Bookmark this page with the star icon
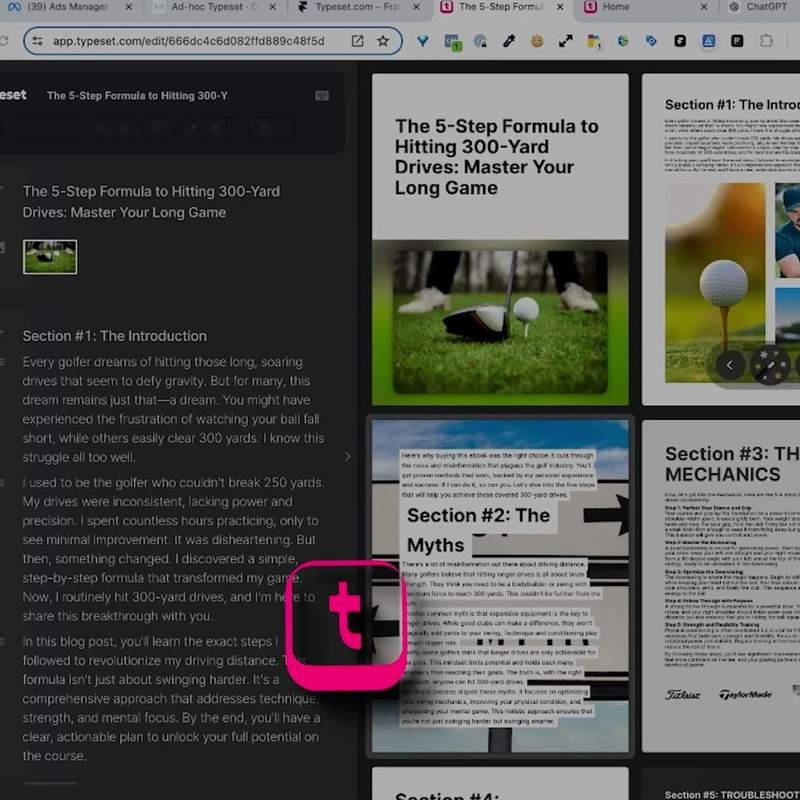Viewport: 800px width, 800px height. coord(383,41)
